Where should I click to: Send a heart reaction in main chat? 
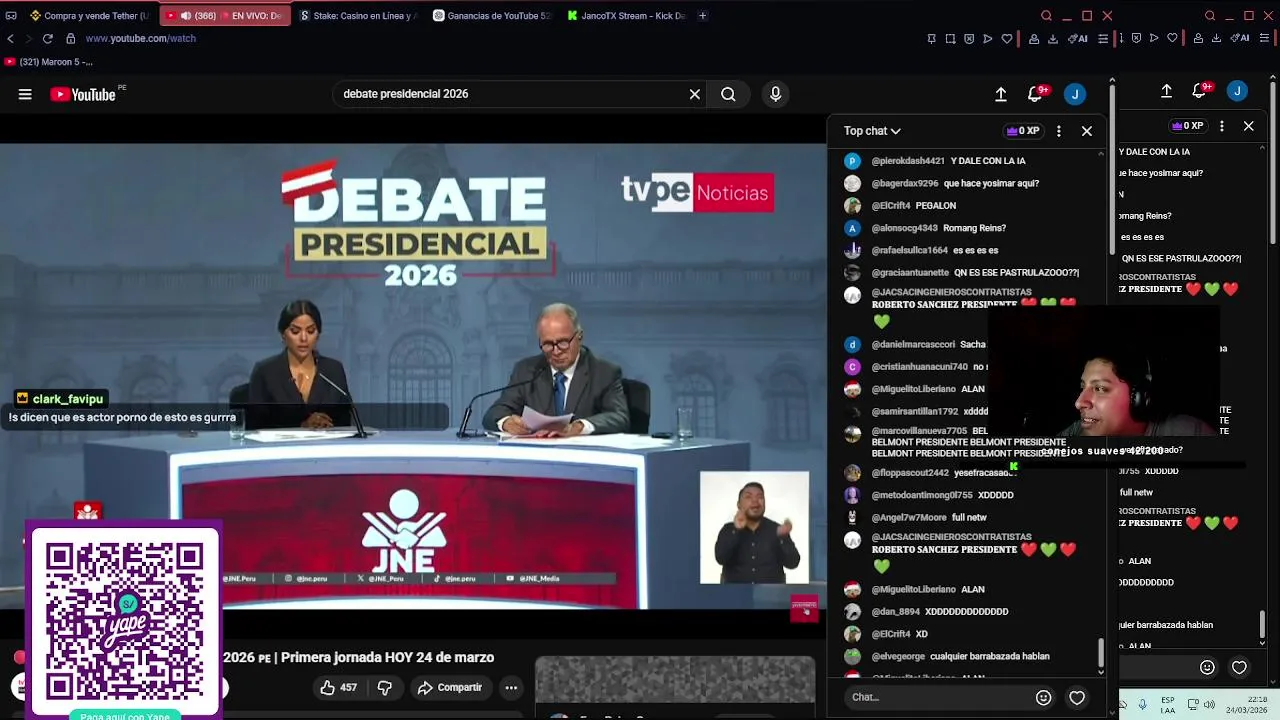(1077, 697)
